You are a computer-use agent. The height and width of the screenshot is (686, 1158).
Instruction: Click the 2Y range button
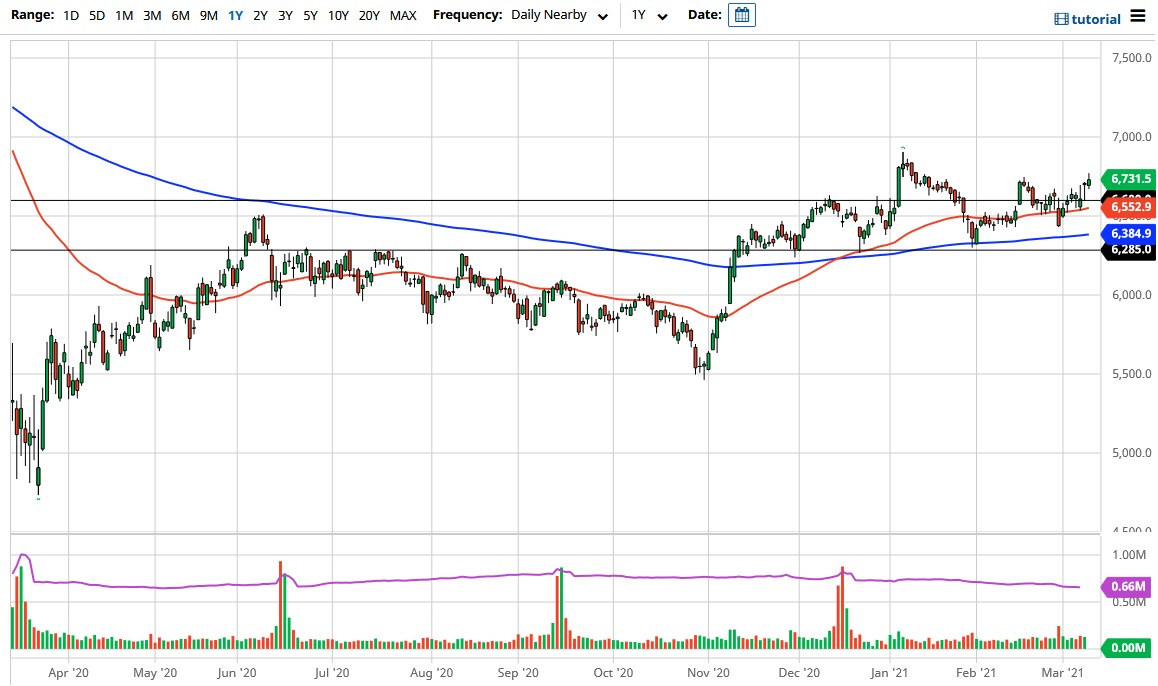[259, 15]
